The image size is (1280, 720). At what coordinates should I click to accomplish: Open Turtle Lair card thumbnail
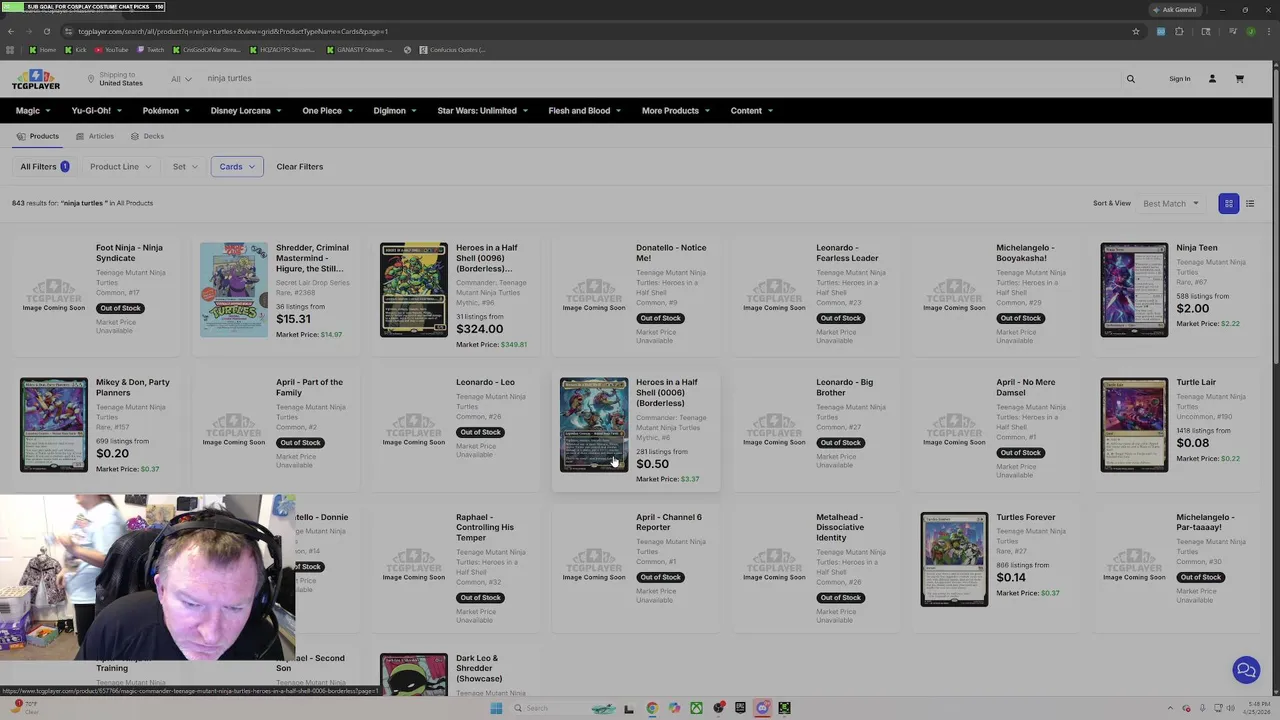[x=1134, y=425]
